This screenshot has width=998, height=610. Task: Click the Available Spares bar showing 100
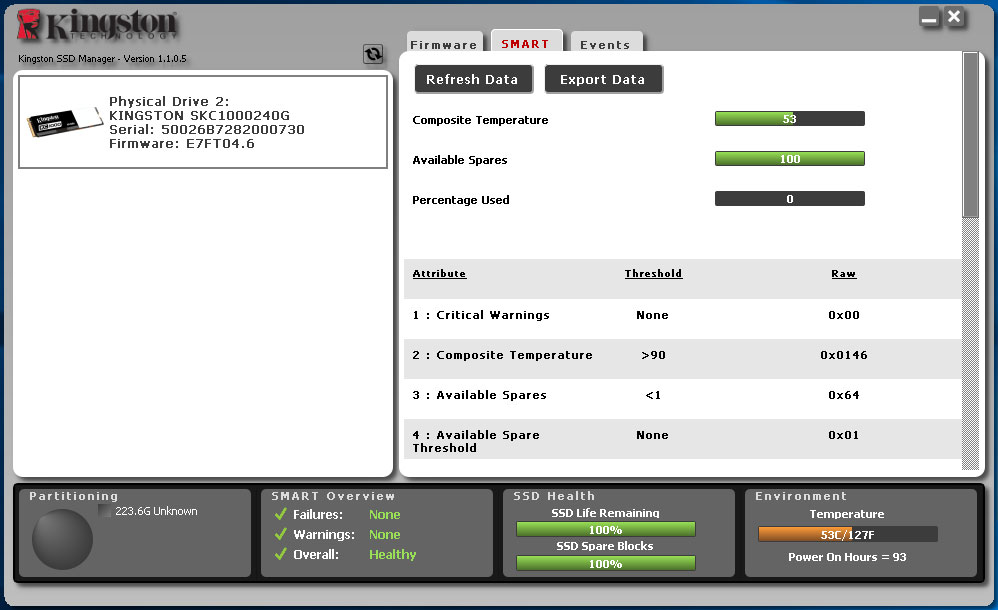(x=790, y=159)
